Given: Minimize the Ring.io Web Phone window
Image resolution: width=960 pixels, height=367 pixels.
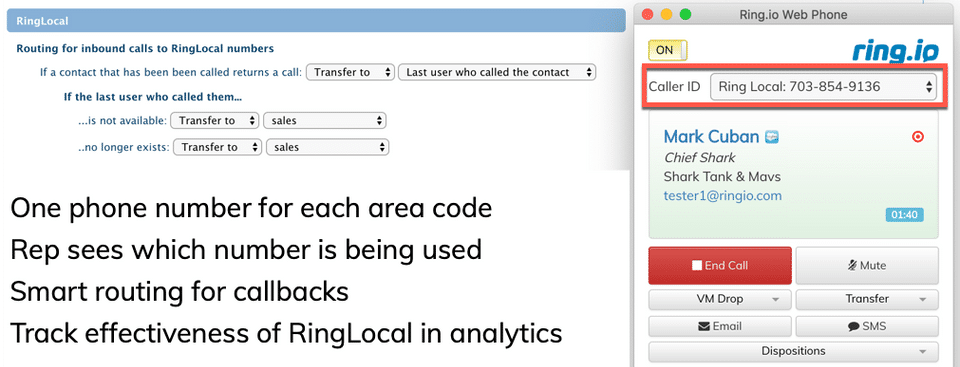Looking at the screenshot, I should 666,14.
